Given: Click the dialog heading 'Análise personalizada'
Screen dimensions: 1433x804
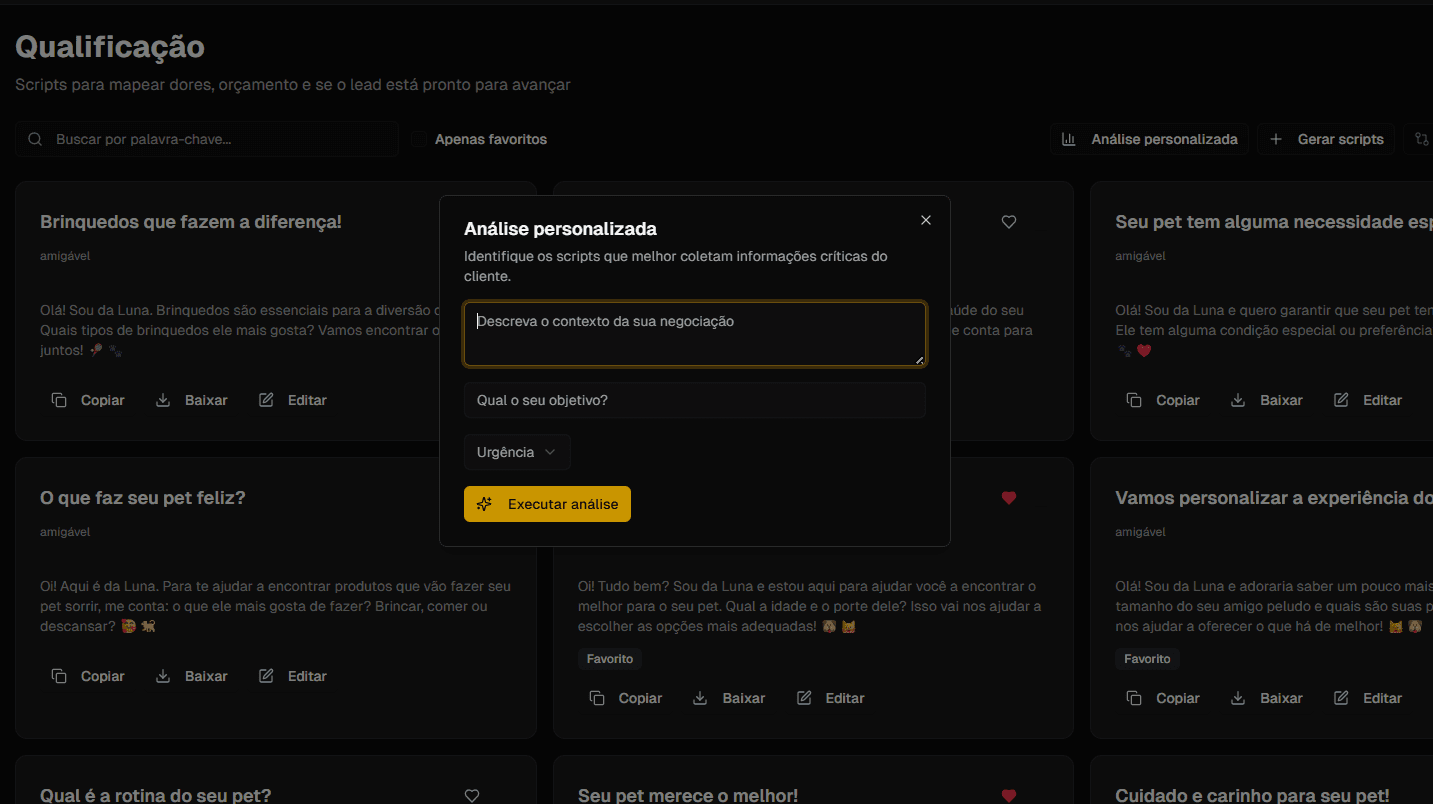Looking at the screenshot, I should coord(560,229).
